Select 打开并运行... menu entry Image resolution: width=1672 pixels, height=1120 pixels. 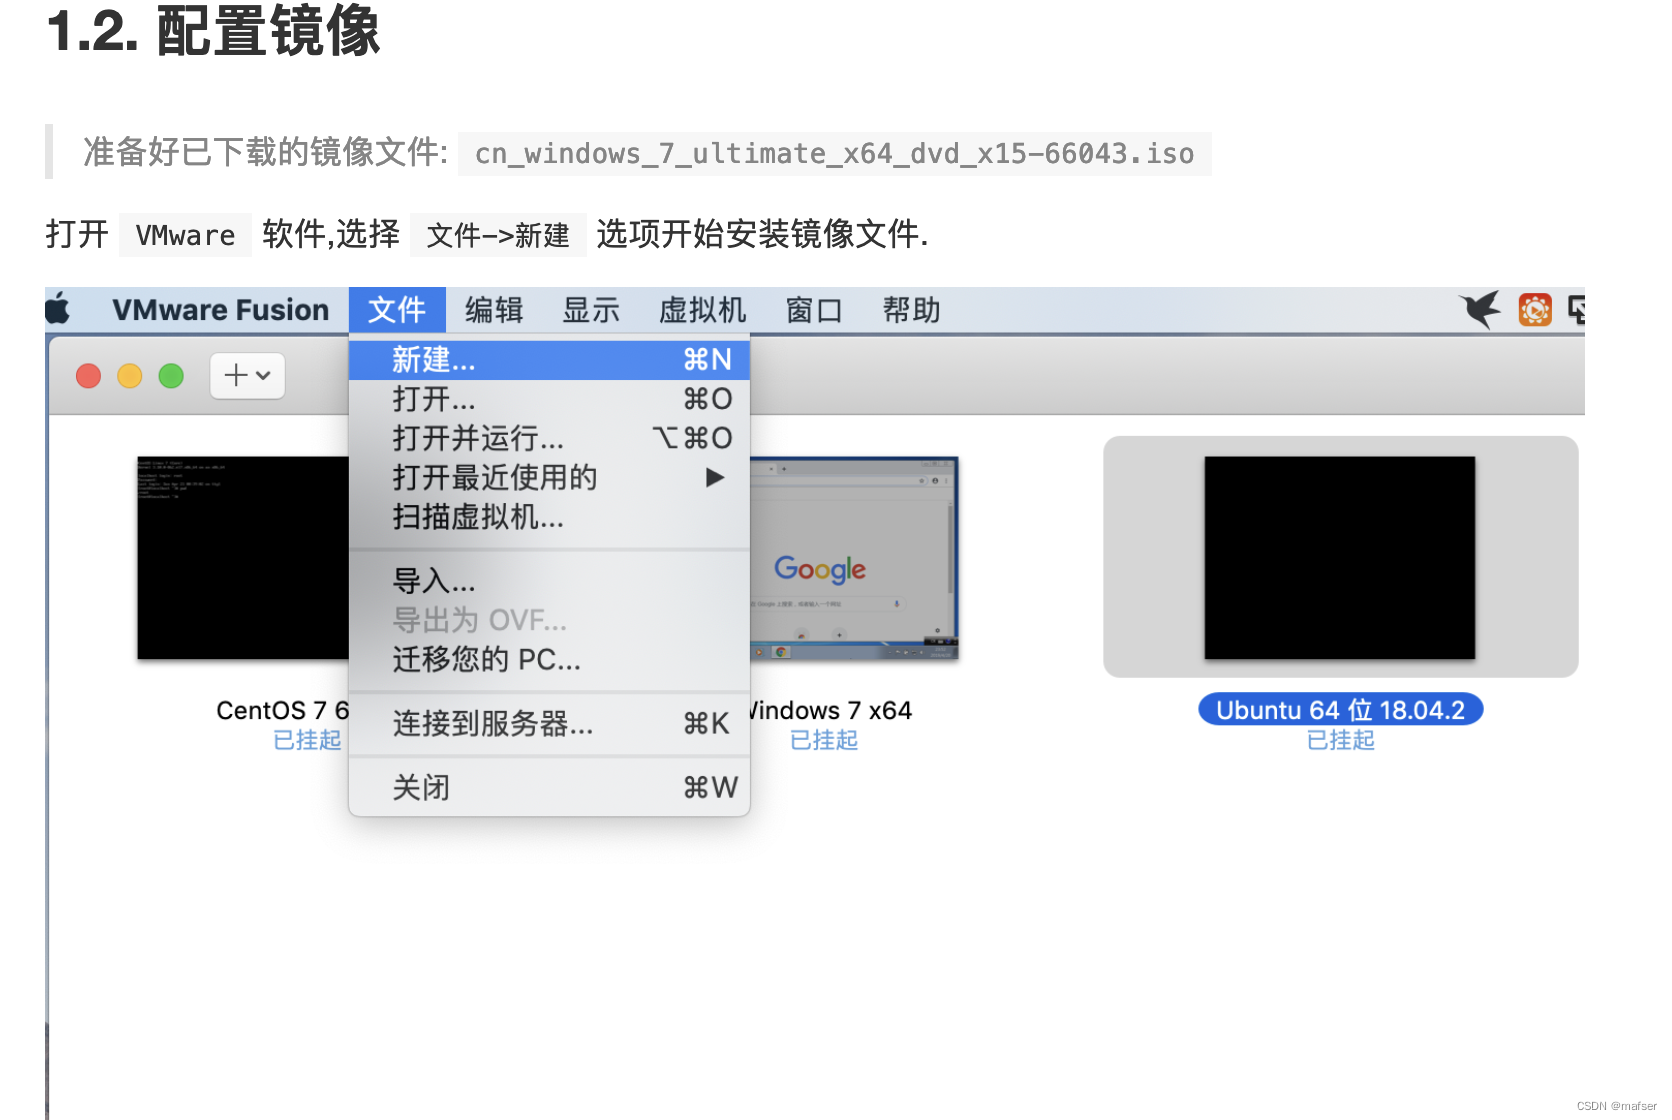549,438
